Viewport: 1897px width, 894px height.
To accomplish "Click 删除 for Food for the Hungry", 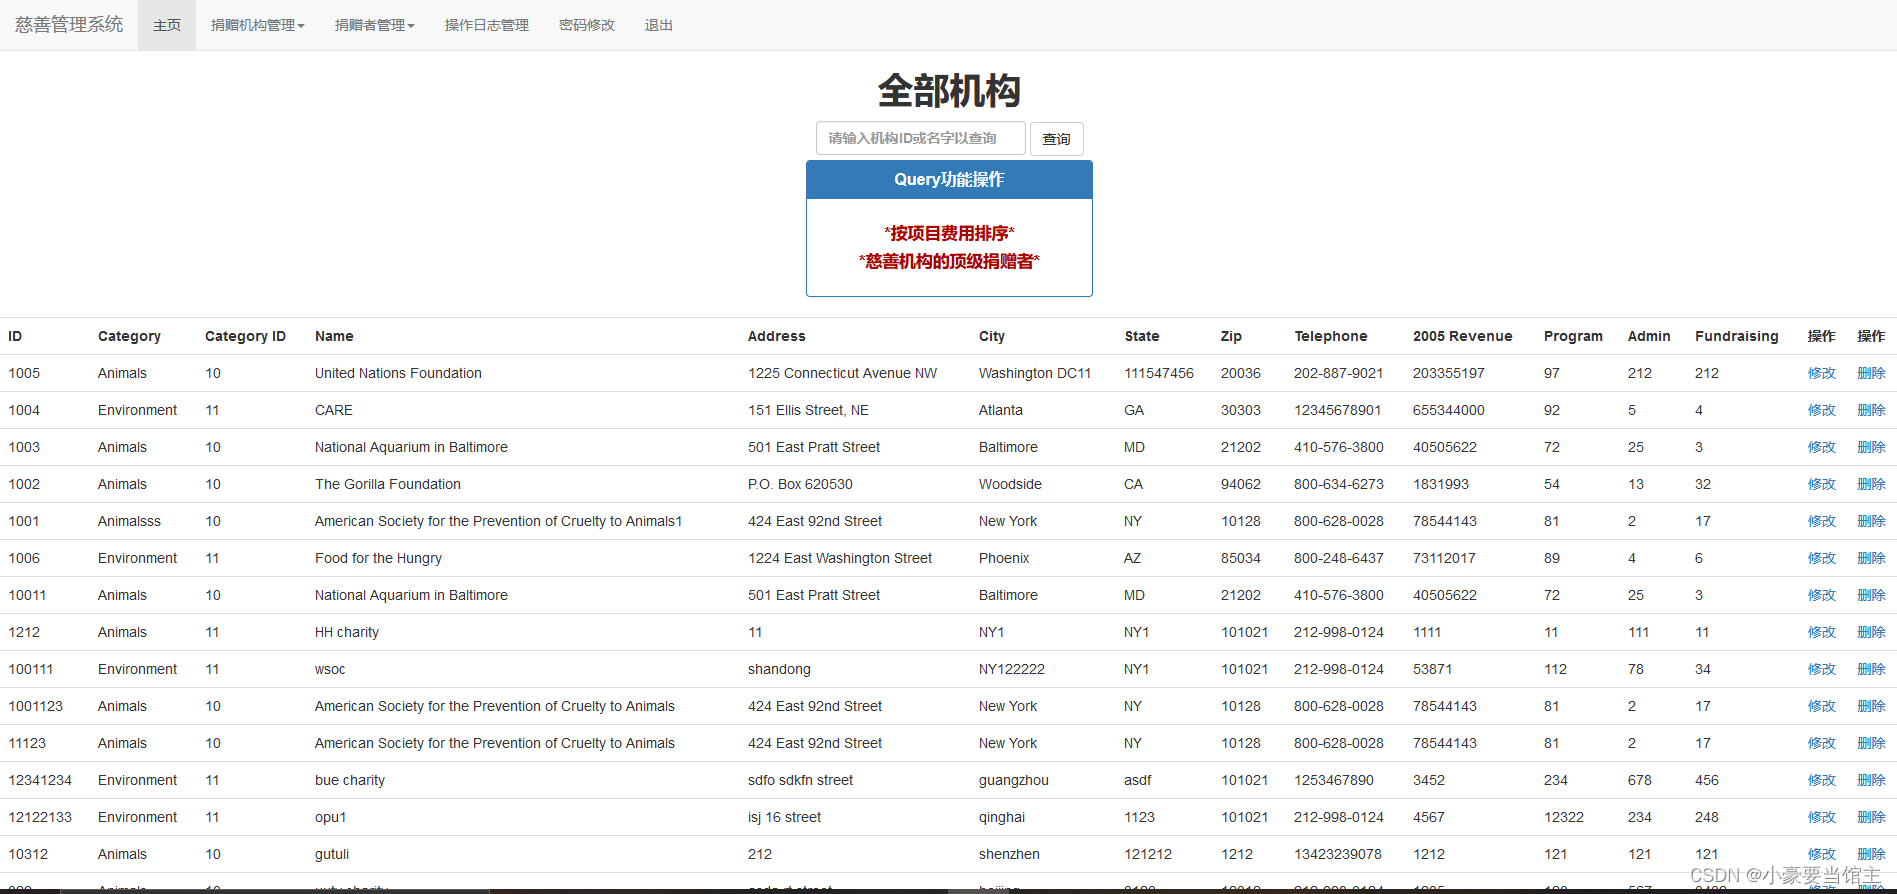I will (1871, 558).
